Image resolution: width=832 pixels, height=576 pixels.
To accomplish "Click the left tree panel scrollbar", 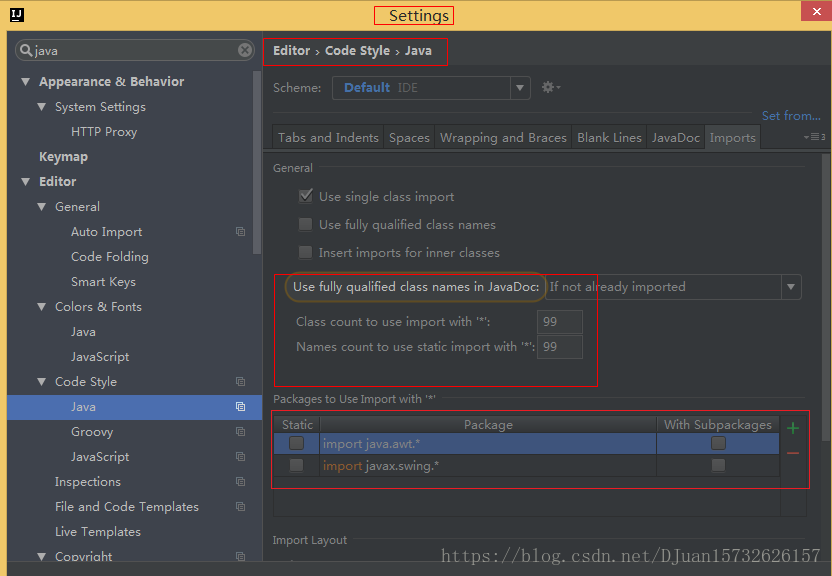I will (x=257, y=162).
